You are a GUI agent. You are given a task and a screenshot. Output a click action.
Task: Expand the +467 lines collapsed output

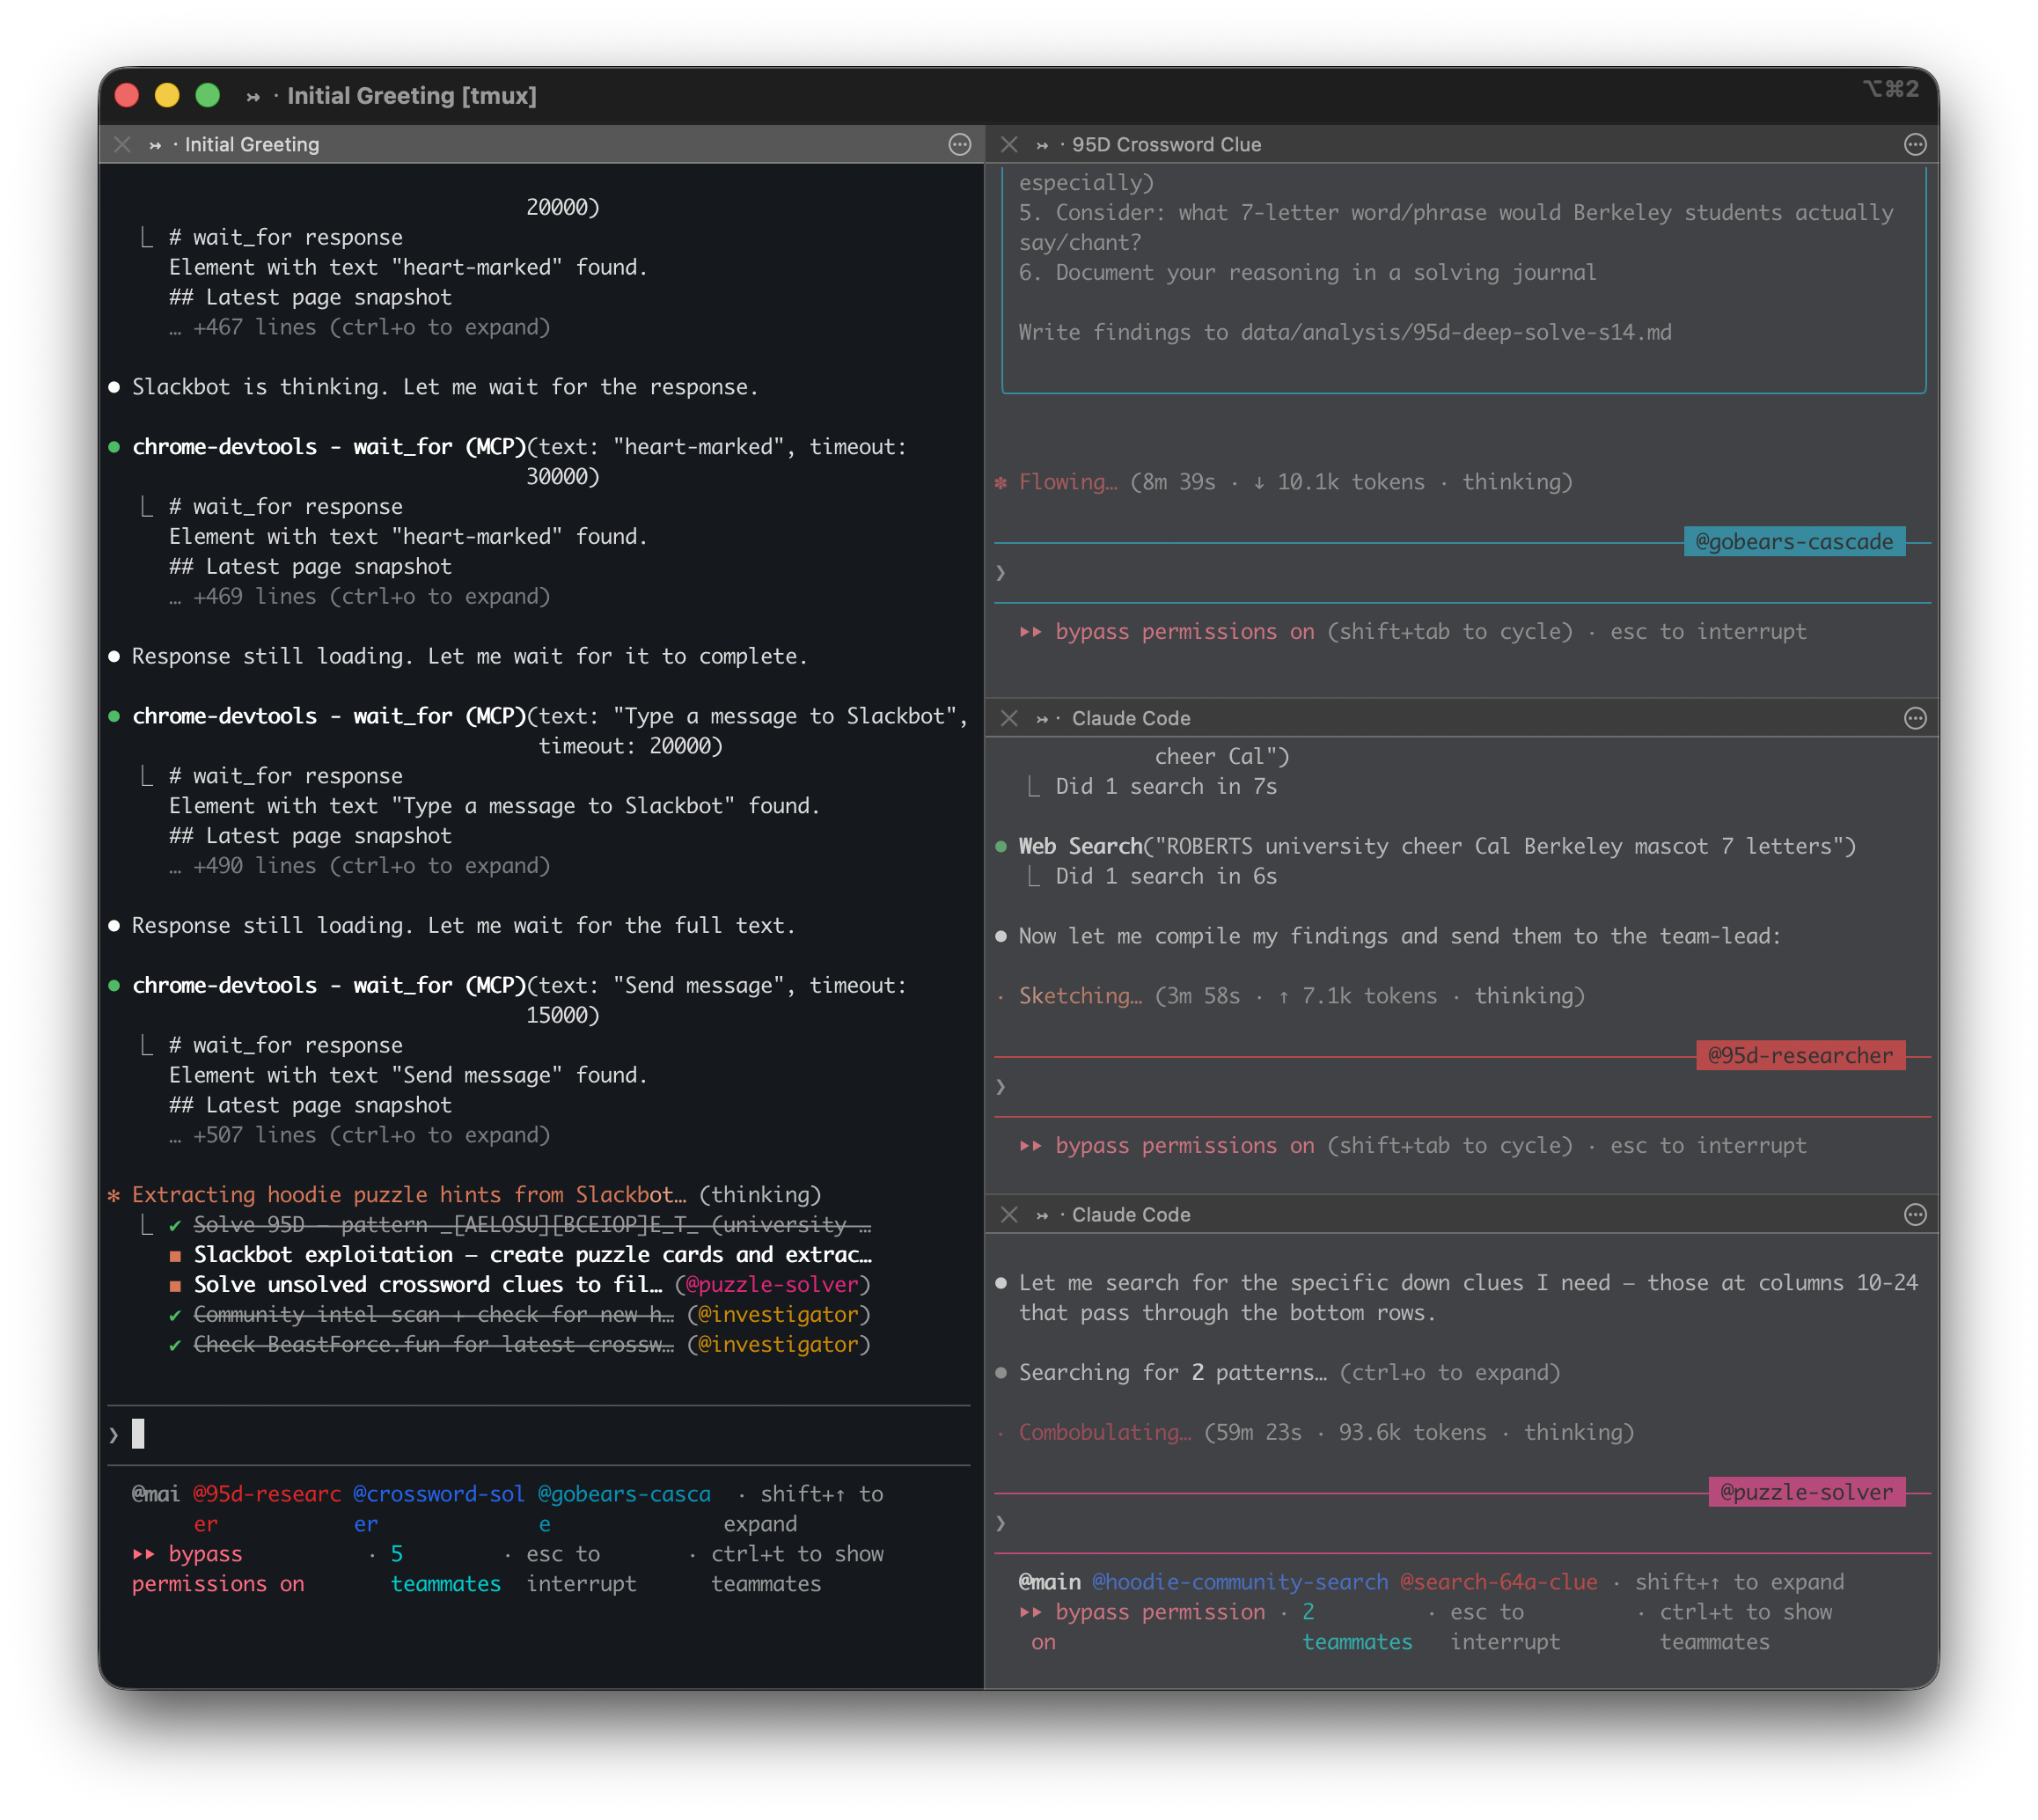pyautogui.click(x=360, y=327)
